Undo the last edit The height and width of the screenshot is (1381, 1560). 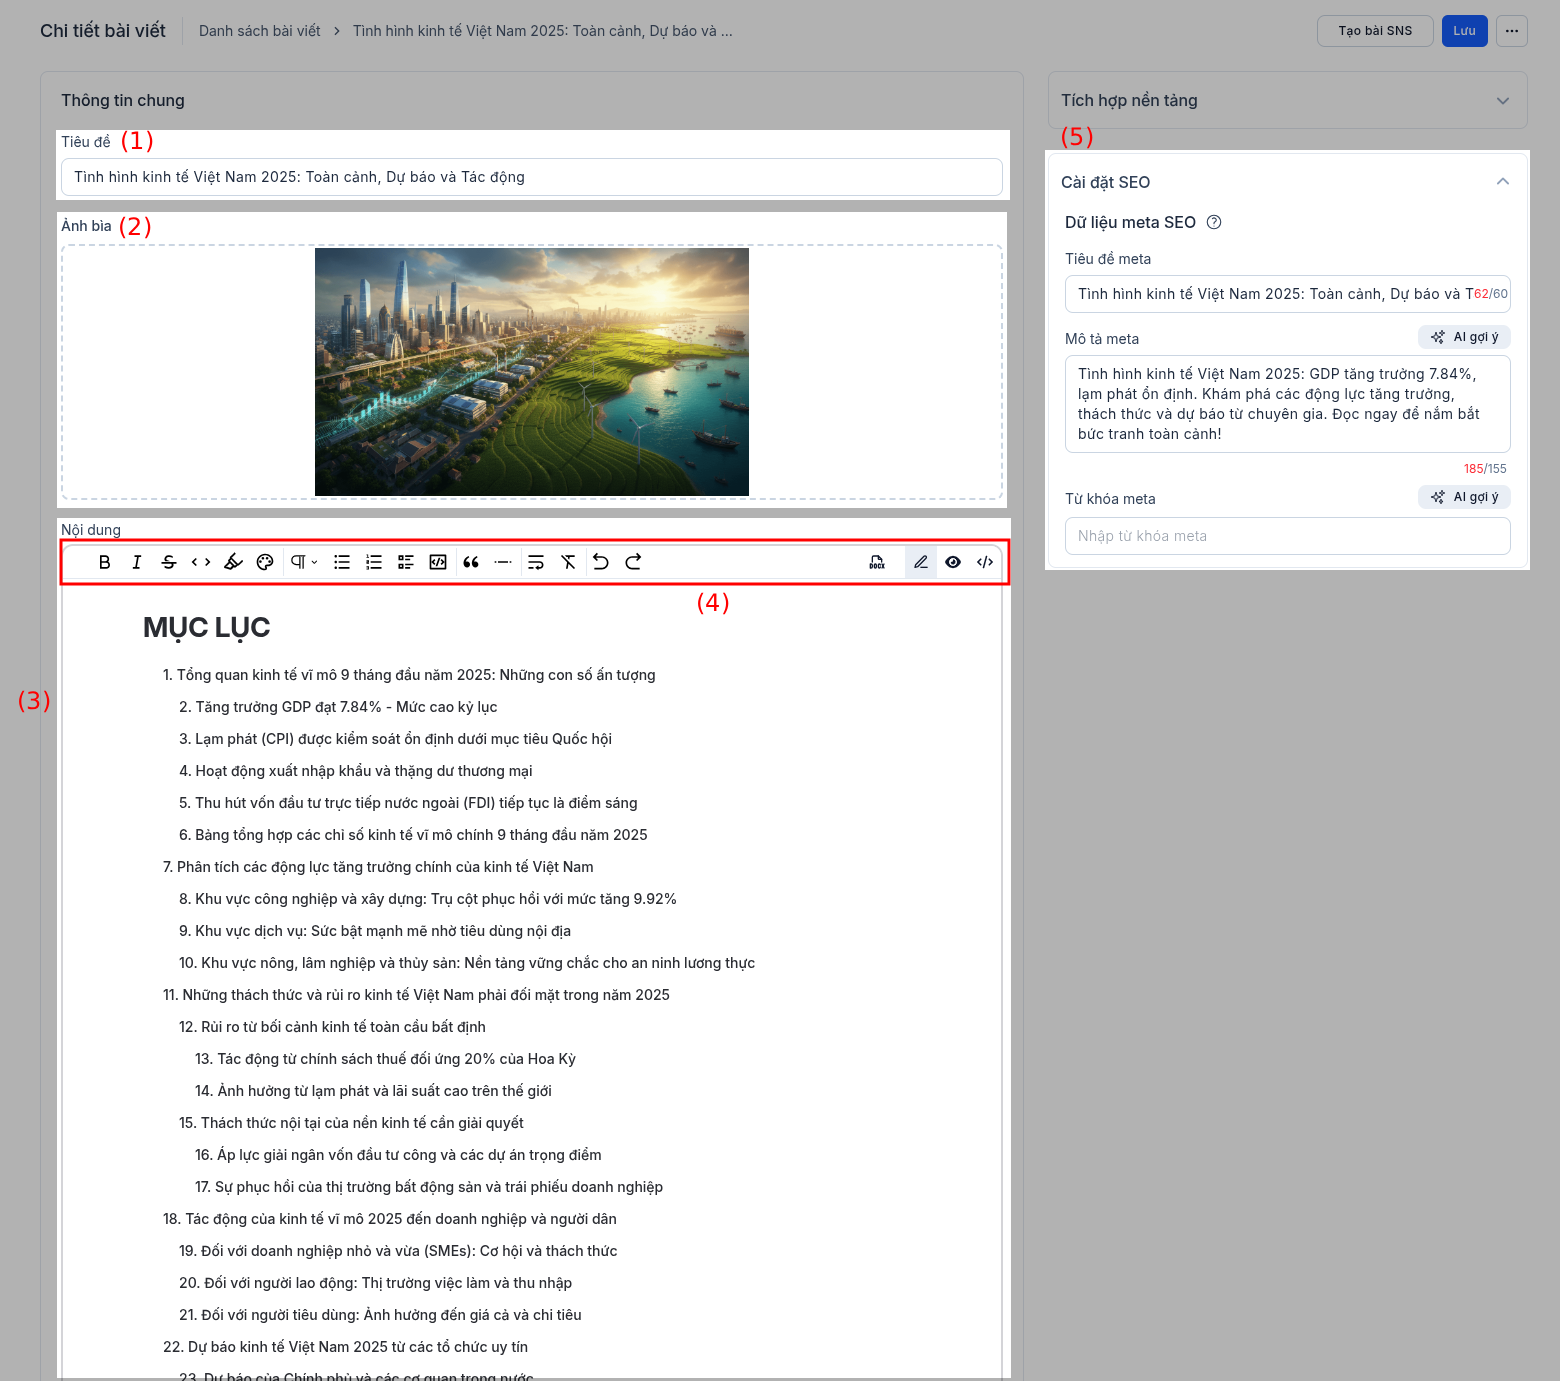[601, 562]
